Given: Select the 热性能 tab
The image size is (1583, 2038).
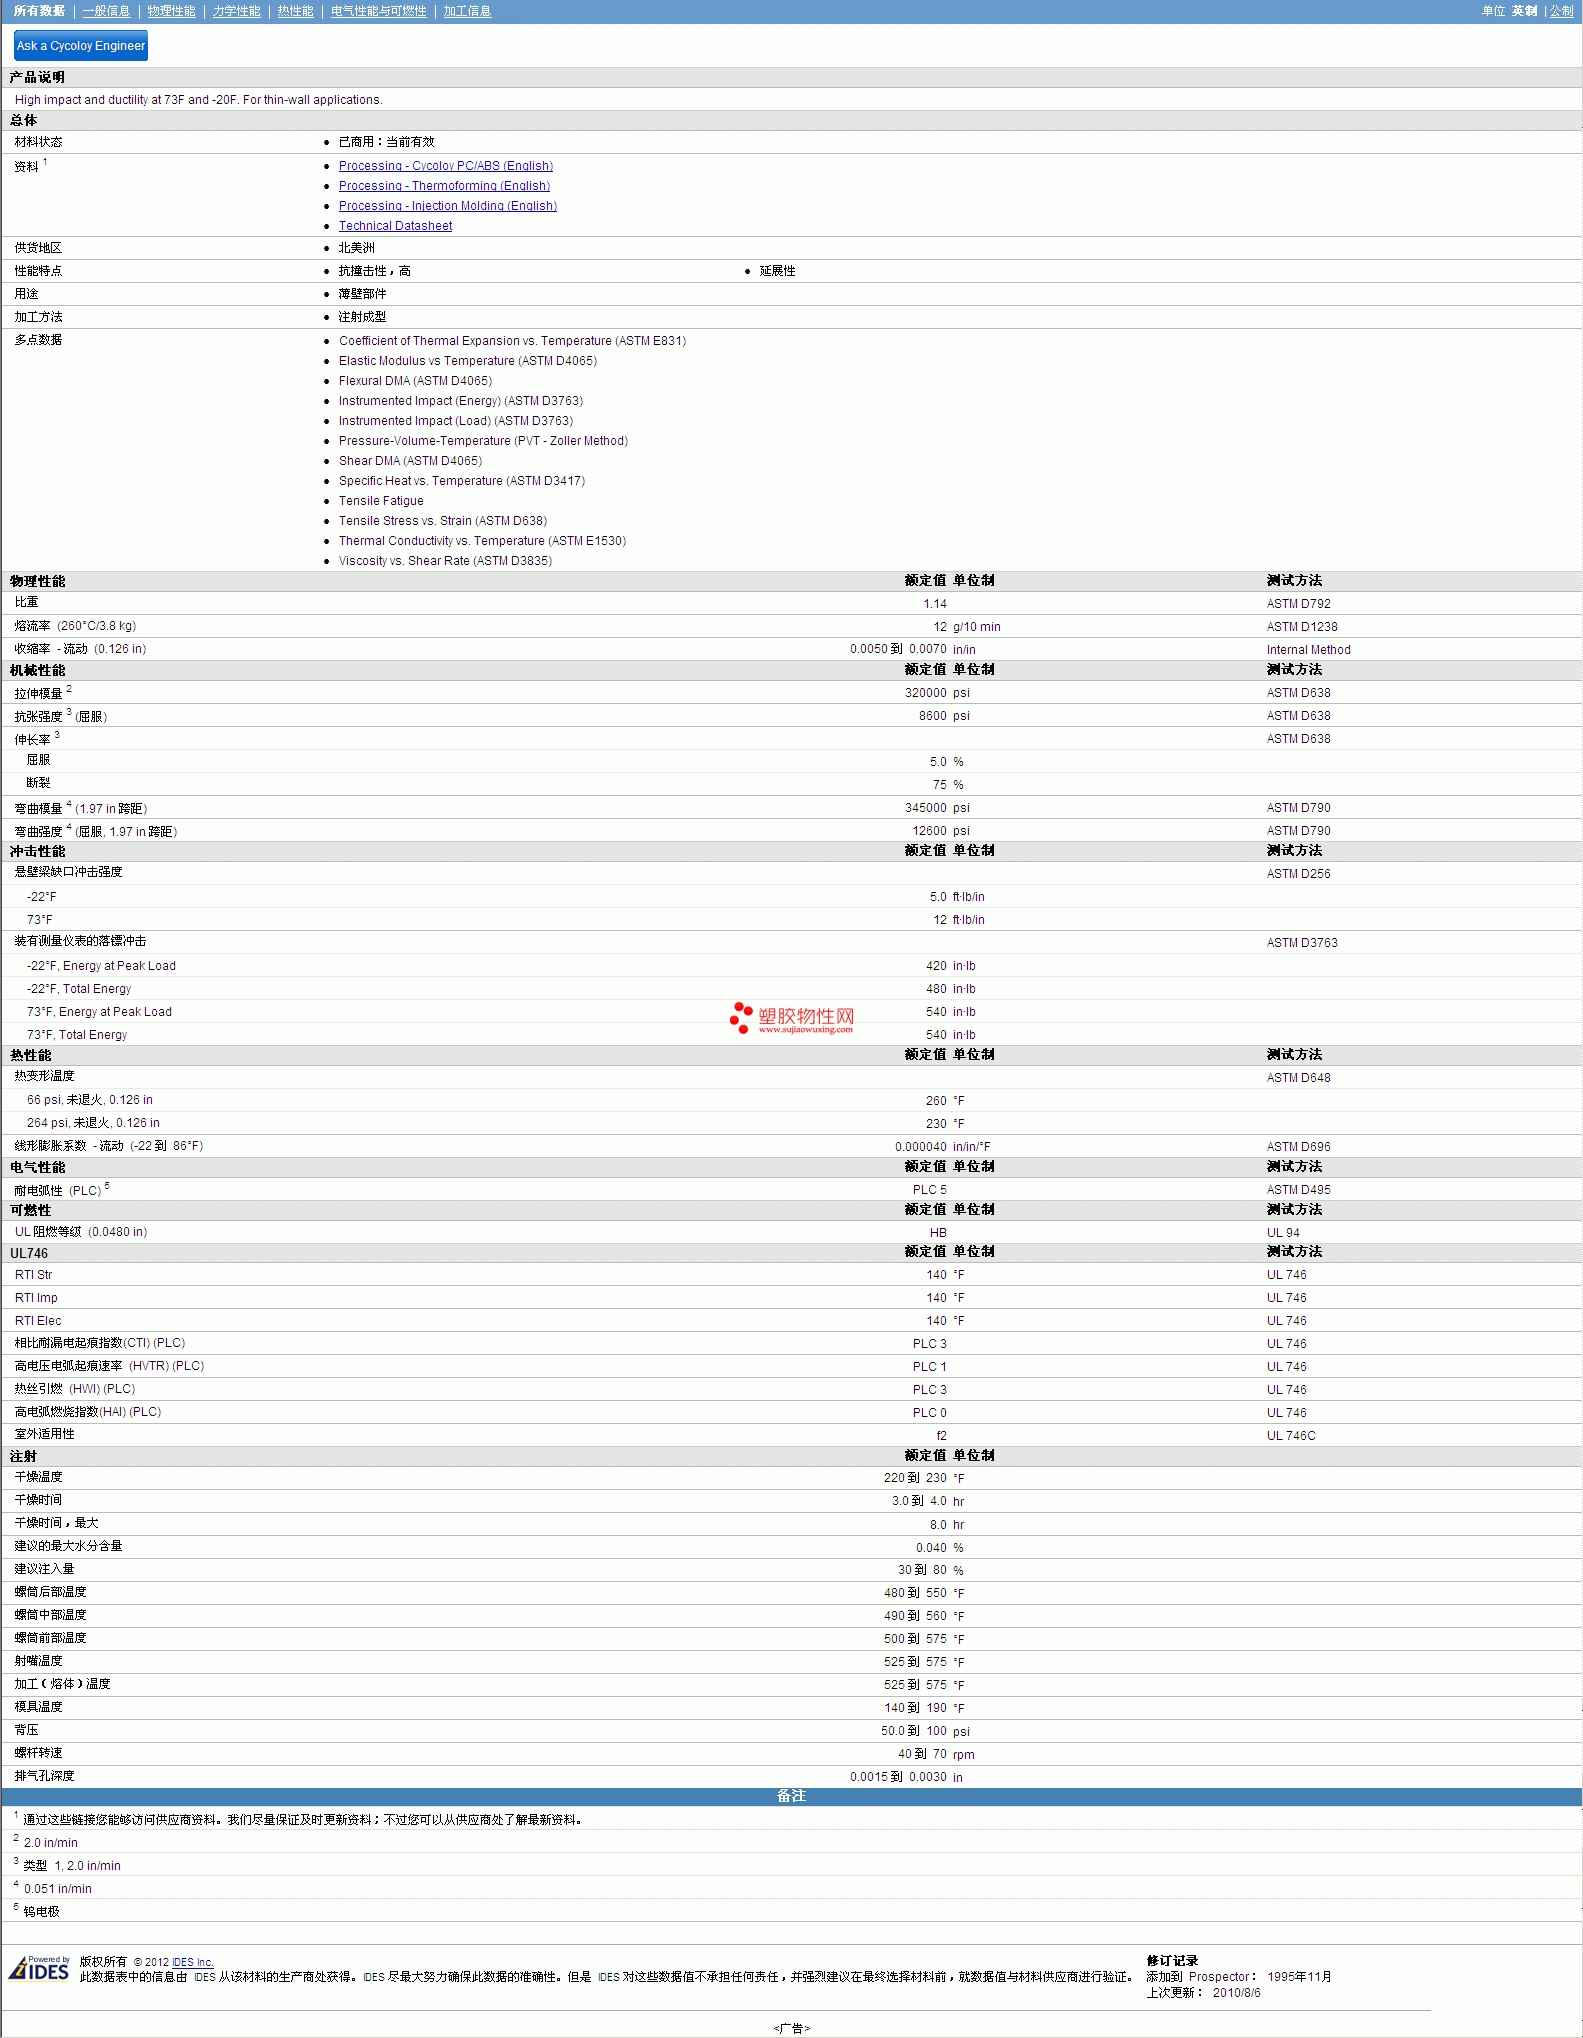Looking at the screenshot, I should click(x=295, y=11).
